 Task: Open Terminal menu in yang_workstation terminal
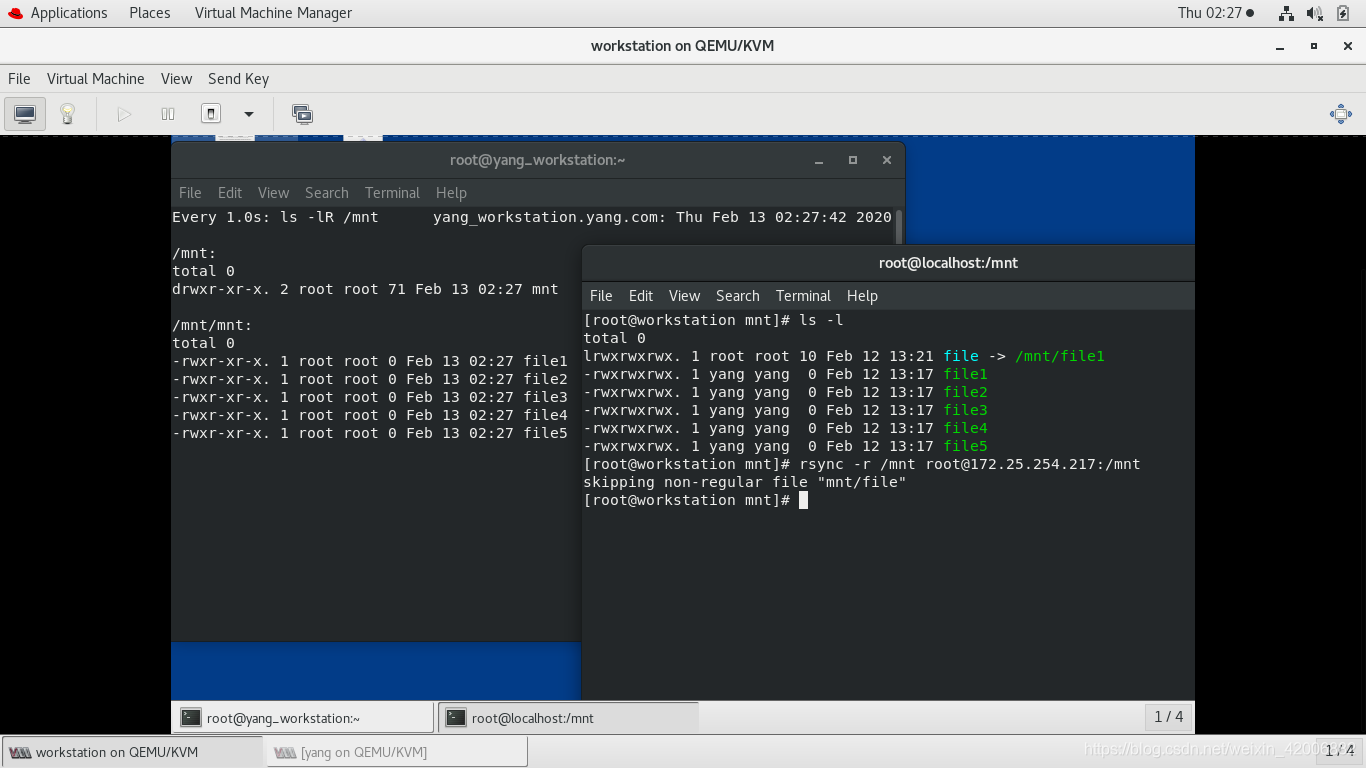392,193
